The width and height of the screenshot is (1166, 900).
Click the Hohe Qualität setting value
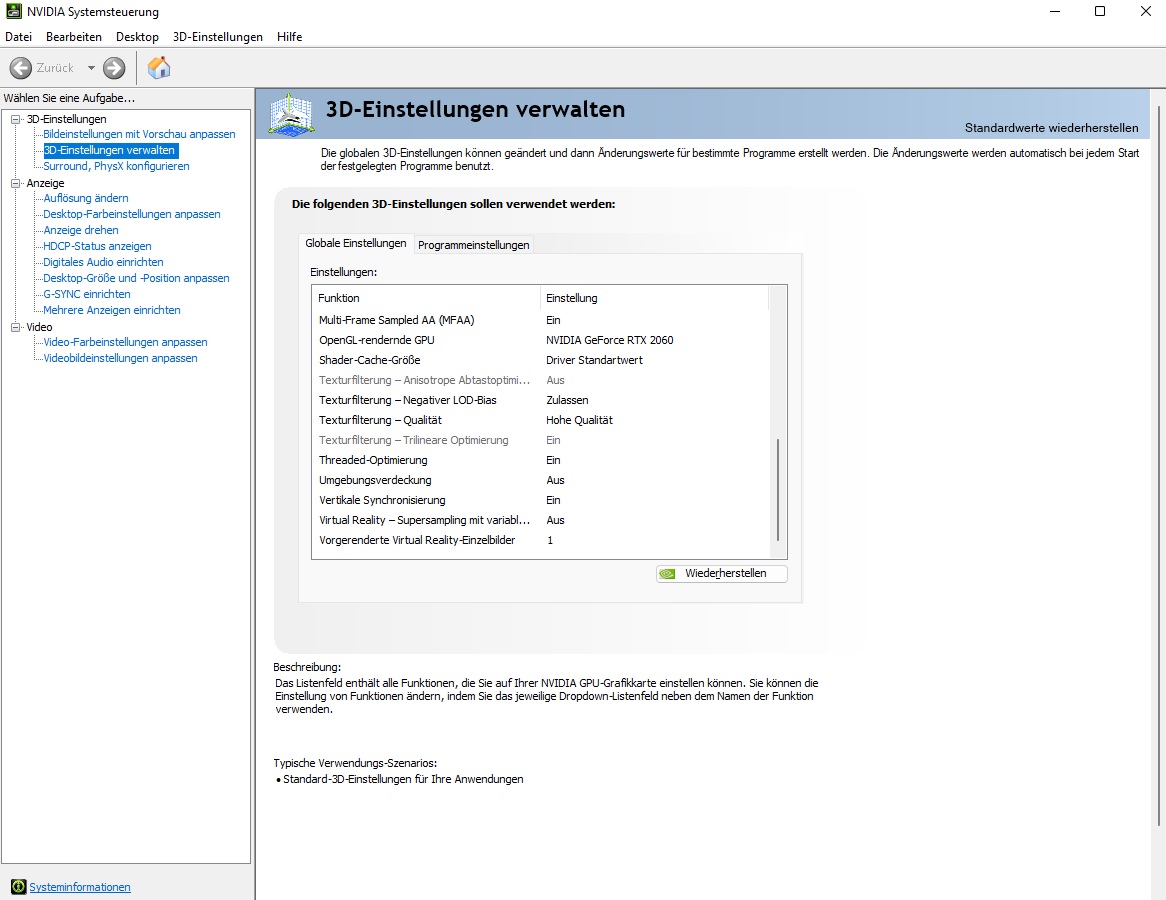click(x=579, y=420)
